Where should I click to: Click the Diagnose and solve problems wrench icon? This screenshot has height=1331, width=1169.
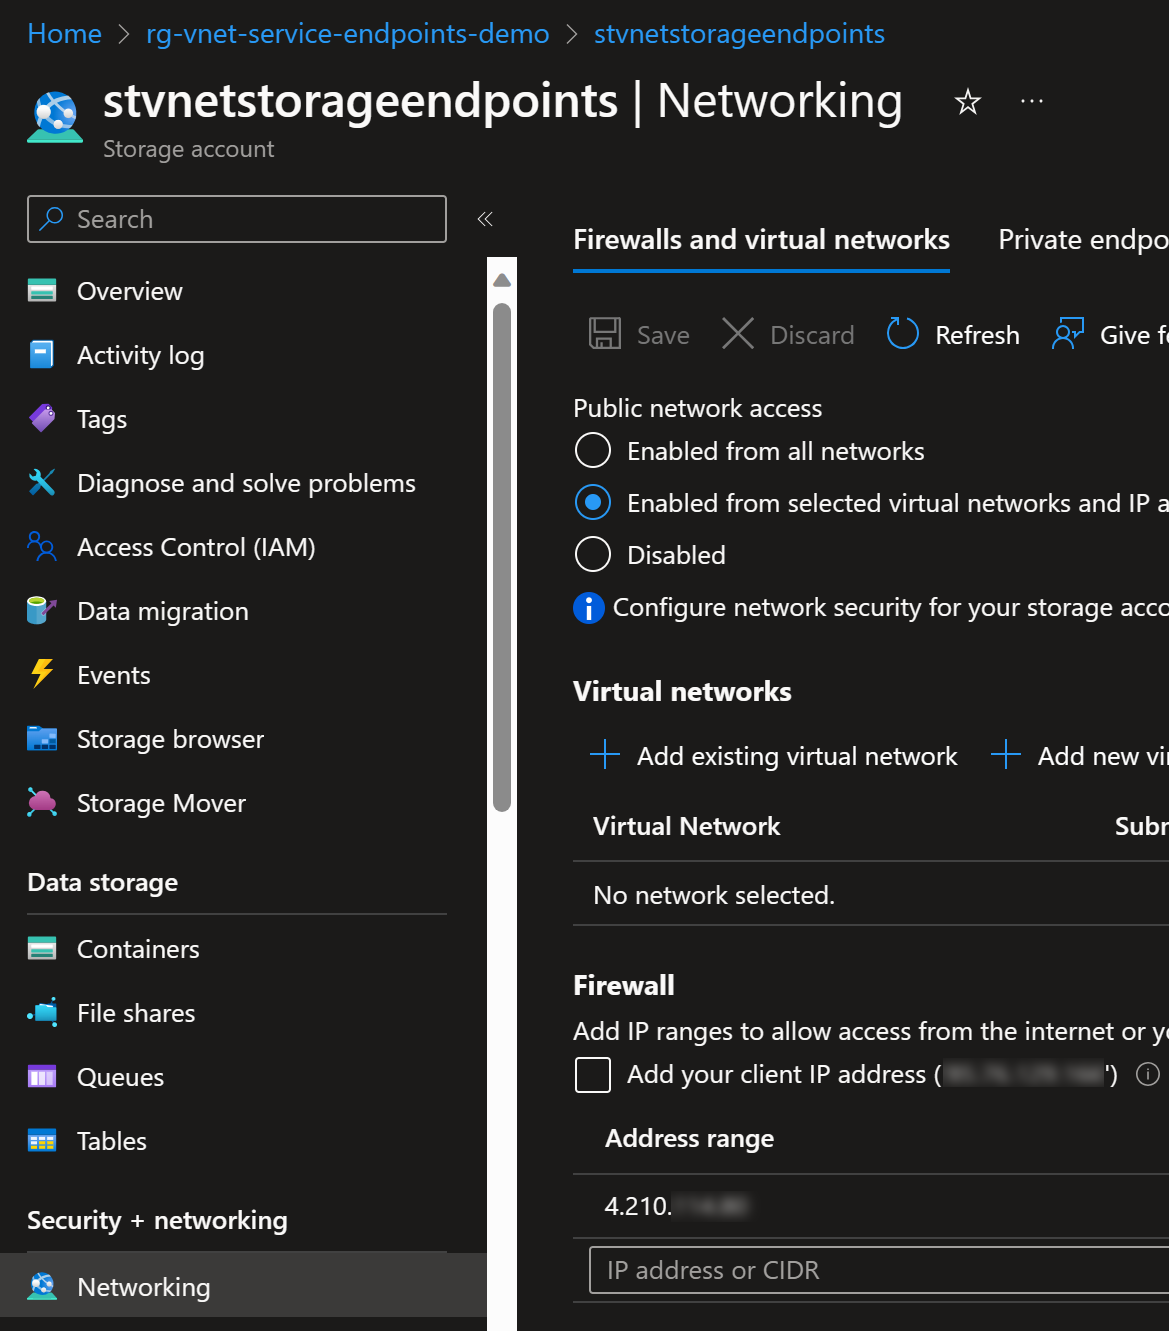tap(42, 483)
